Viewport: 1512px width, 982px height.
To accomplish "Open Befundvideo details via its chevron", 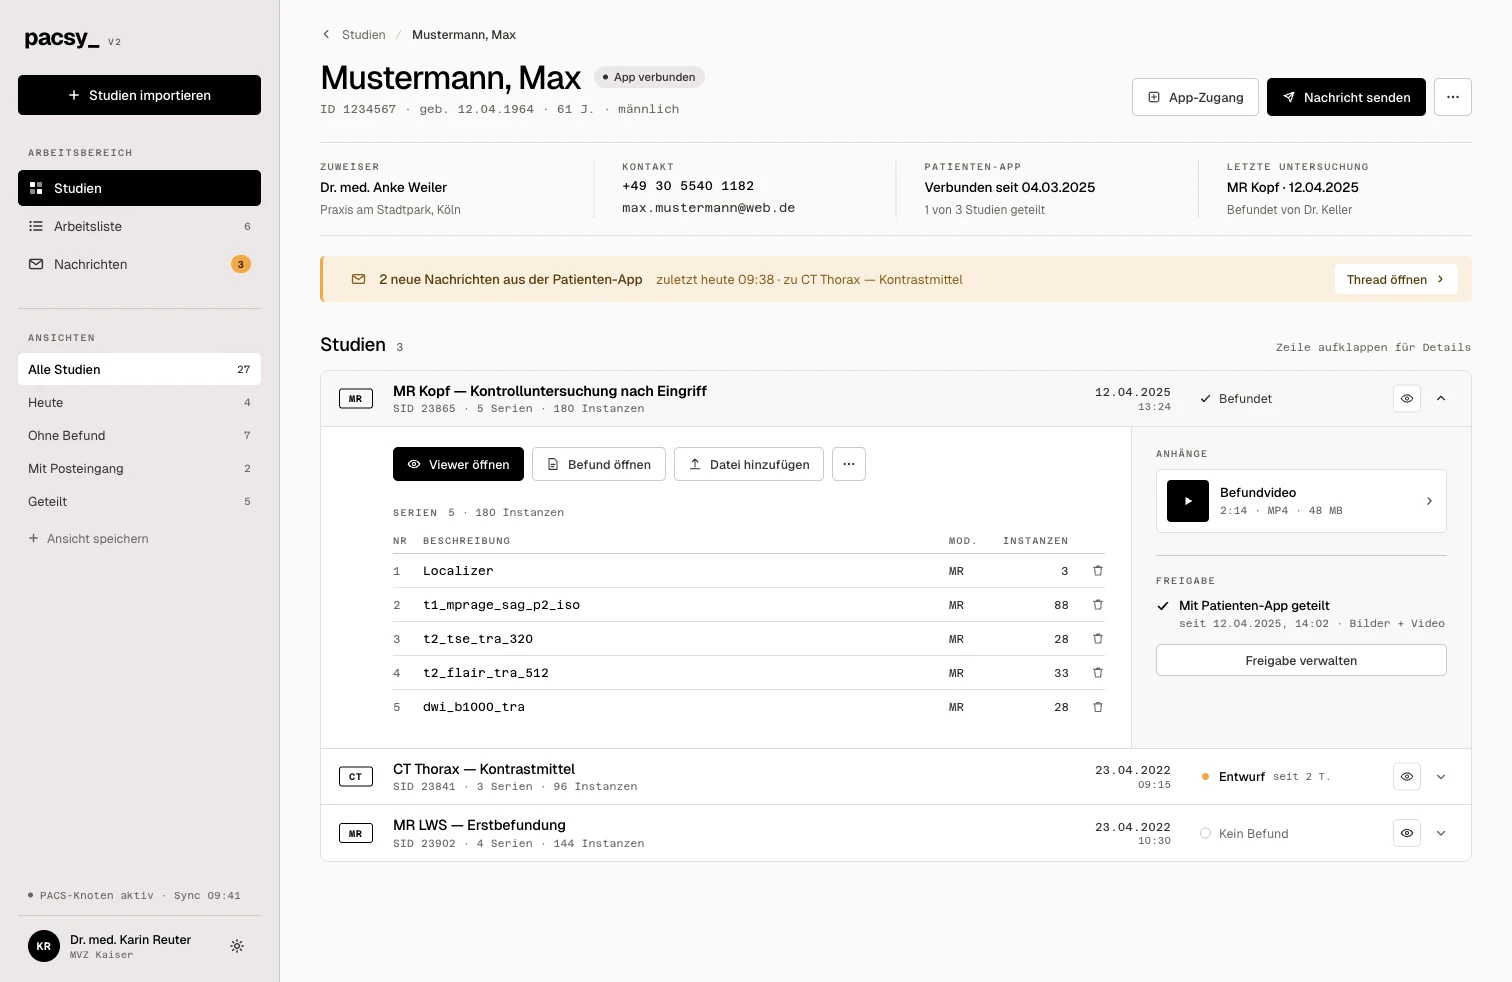I will click(x=1429, y=501).
